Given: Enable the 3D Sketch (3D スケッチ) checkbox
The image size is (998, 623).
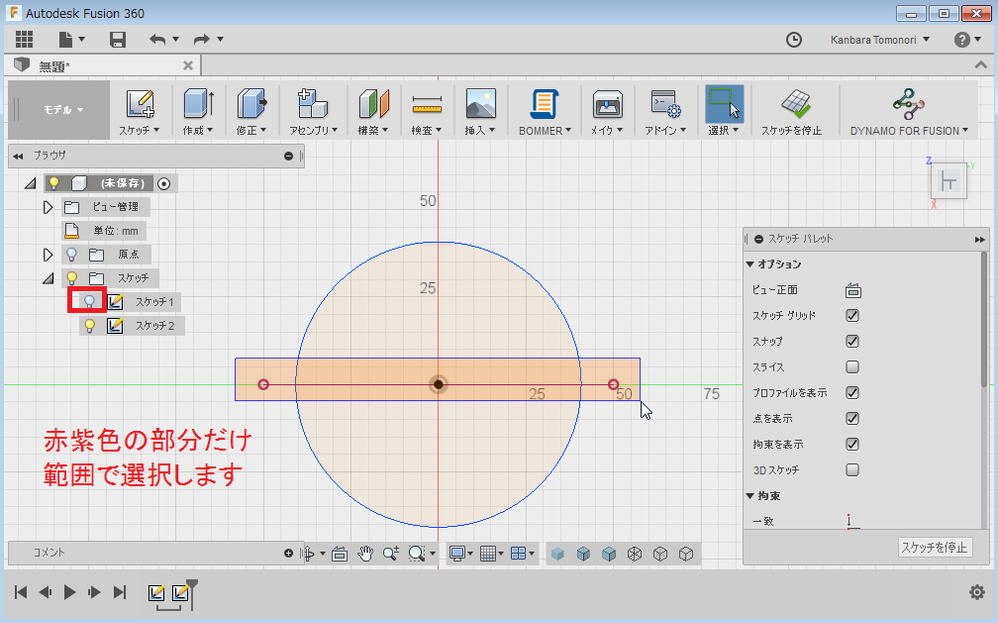Looking at the screenshot, I should [x=852, y=470].
